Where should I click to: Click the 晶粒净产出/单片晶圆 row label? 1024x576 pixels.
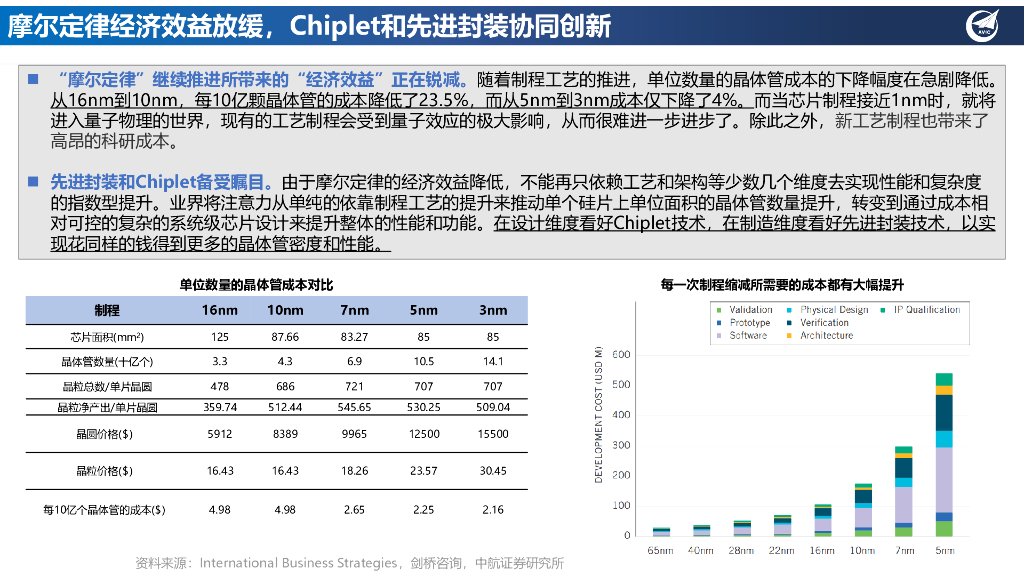pos(106,408)
